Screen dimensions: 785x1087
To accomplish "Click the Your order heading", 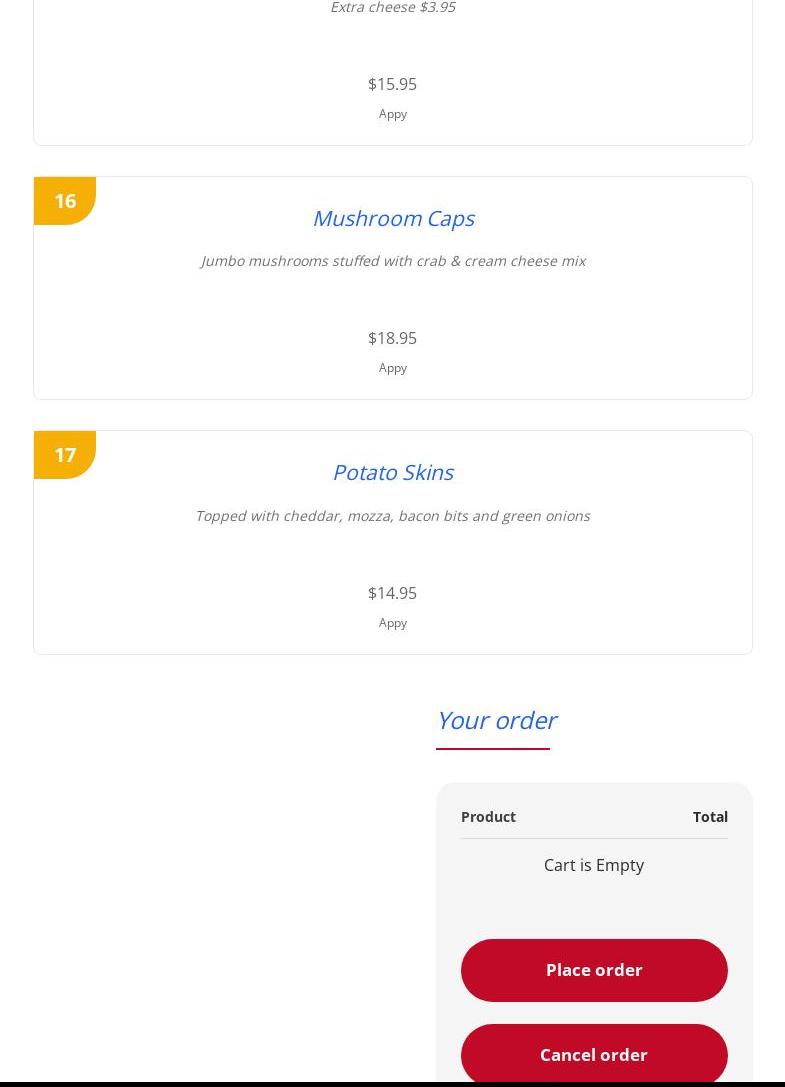I will coord(497,721).
